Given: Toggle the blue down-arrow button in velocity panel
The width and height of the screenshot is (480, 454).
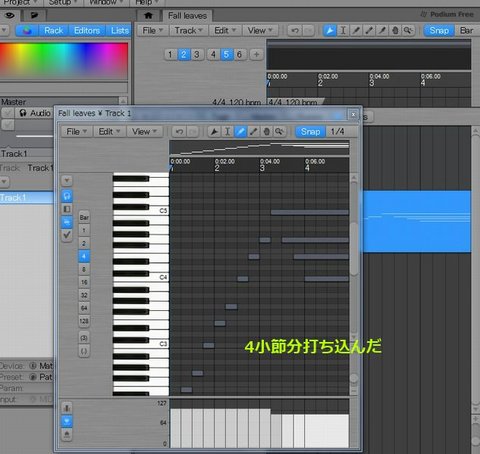Looking at the screenshot, I should (67, 421).
